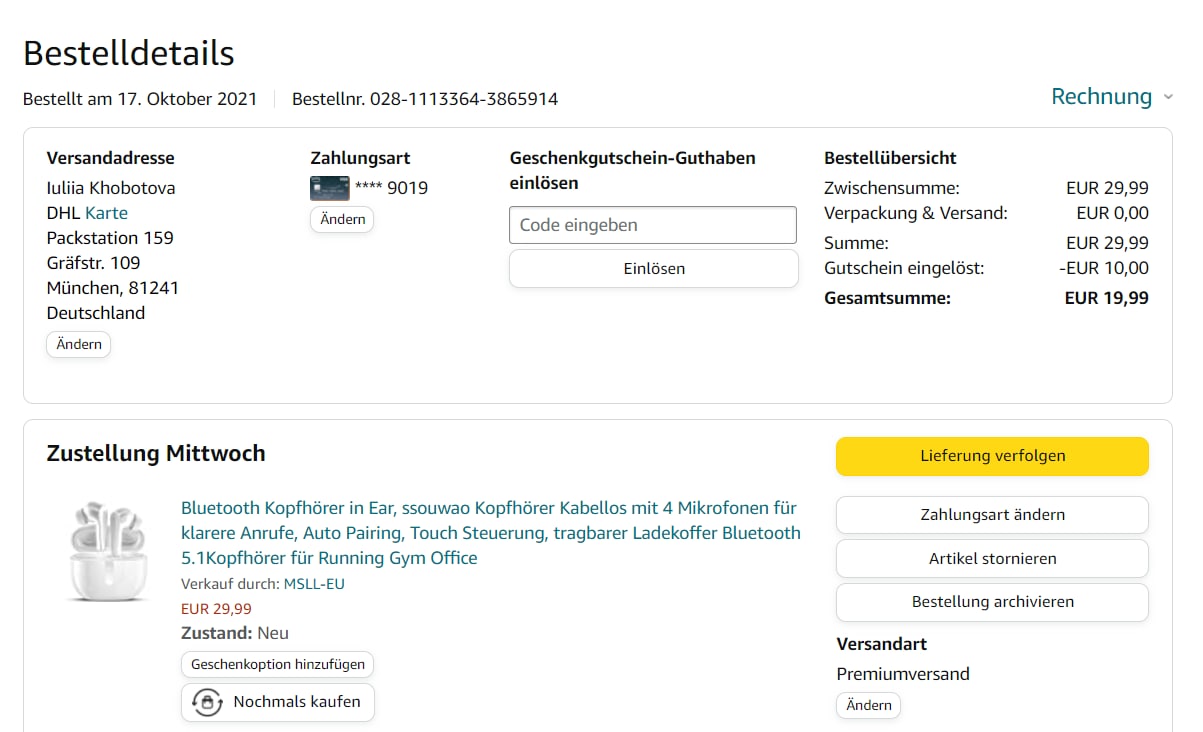
Task: Click the Bestellnr. 028-1113364-3865914 text
Action: (425, 99)
